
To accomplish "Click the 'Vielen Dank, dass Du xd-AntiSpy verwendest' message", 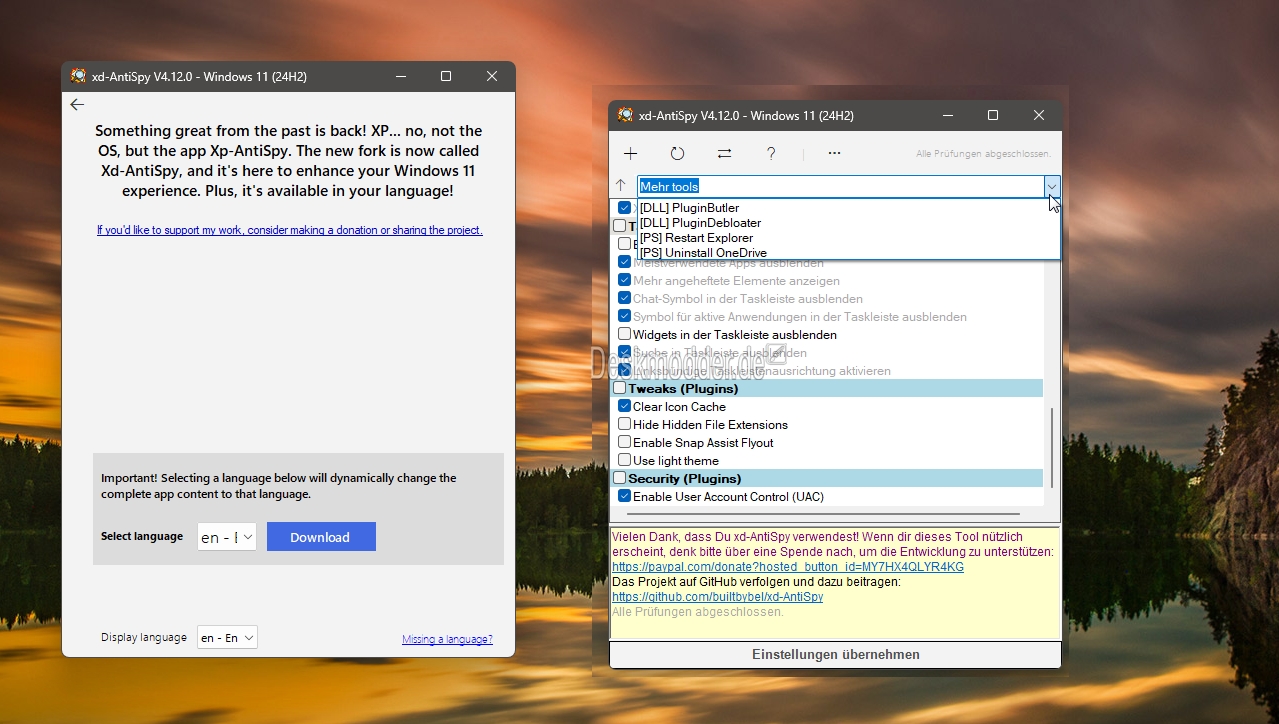I will (x=833, y=544).
